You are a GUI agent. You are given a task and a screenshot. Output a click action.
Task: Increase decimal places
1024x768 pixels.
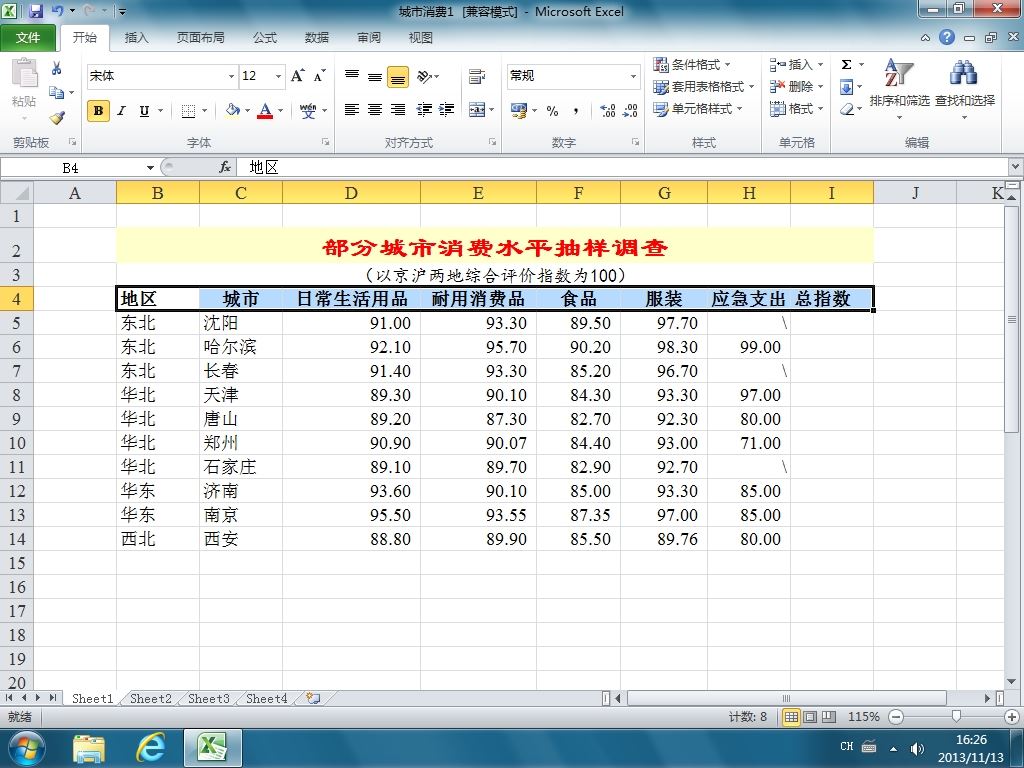pos(607,110)
